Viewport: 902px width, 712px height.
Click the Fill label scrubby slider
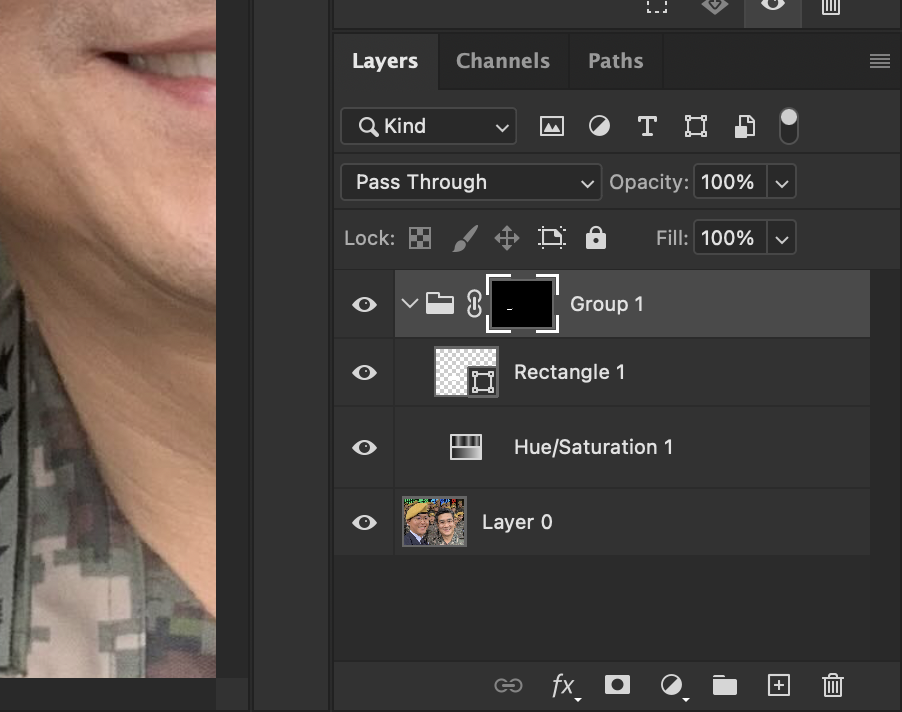(x=672, y=238)
